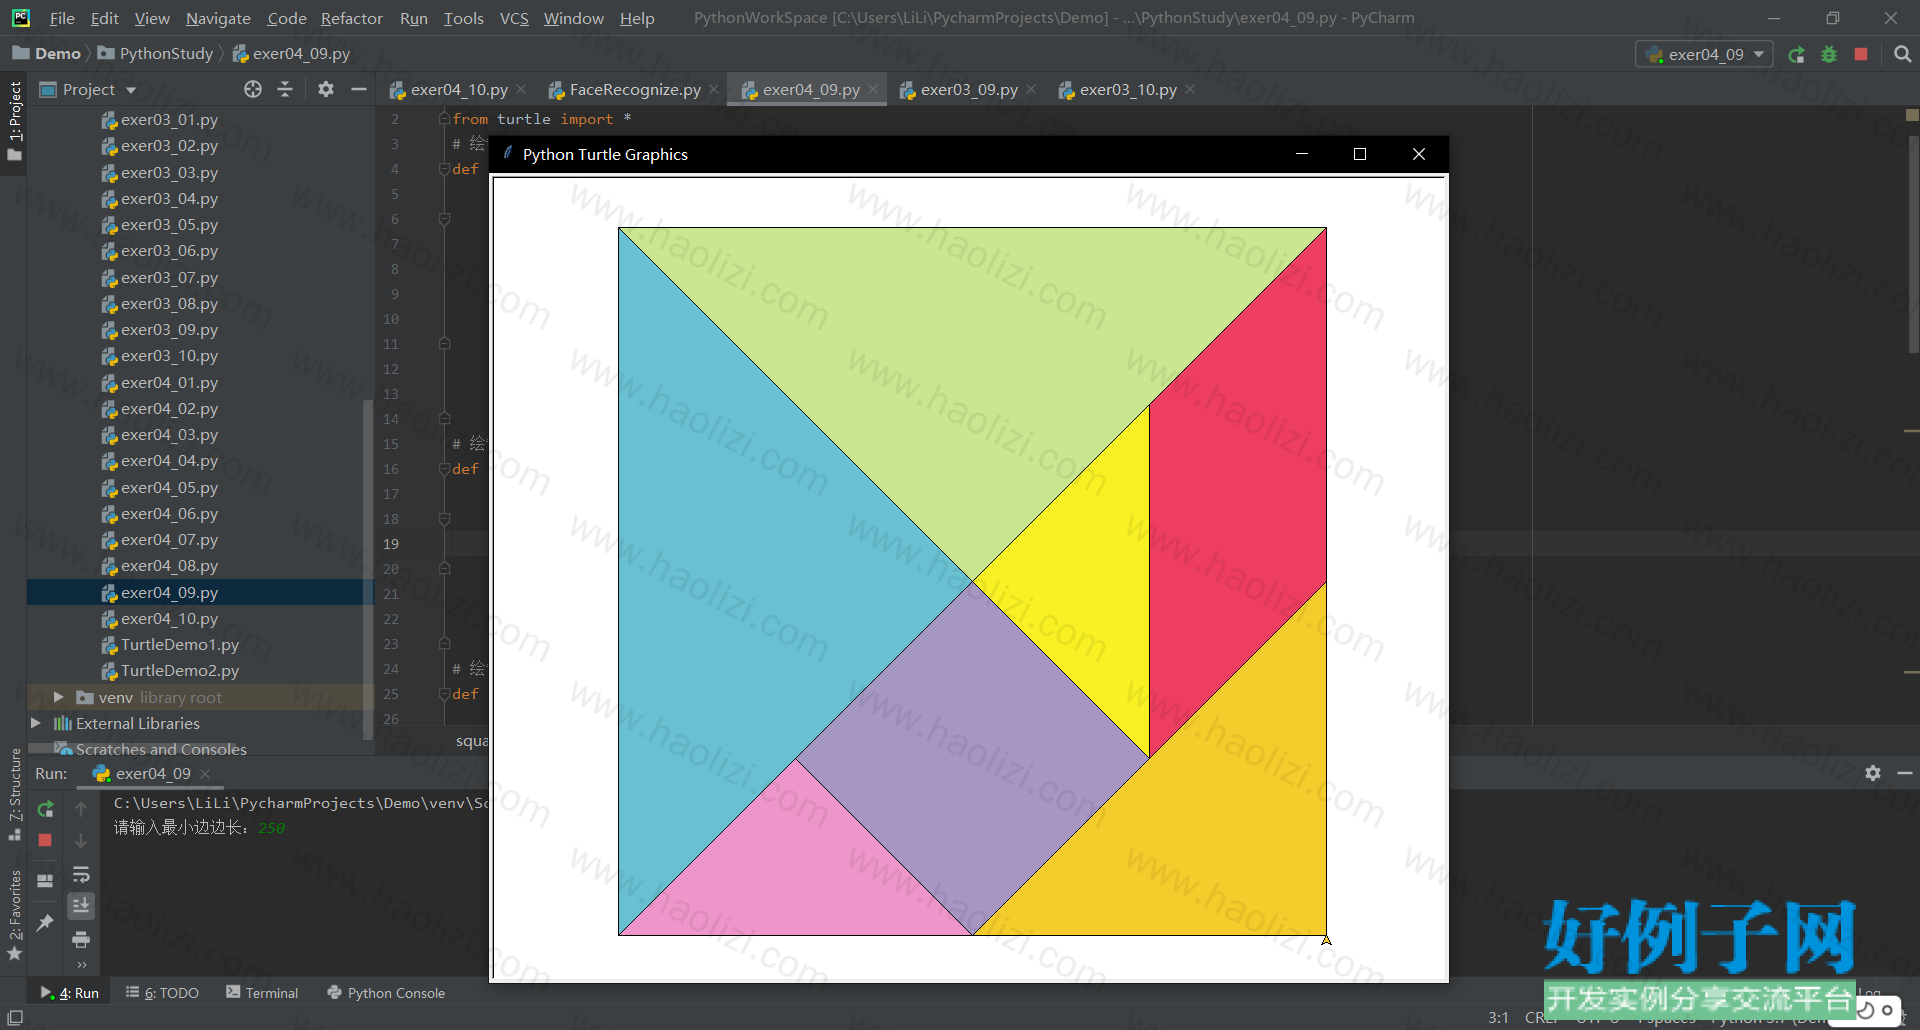Open the VCS menu
The width and height of the screenshot is (1920, 1030).
[514, 18]
